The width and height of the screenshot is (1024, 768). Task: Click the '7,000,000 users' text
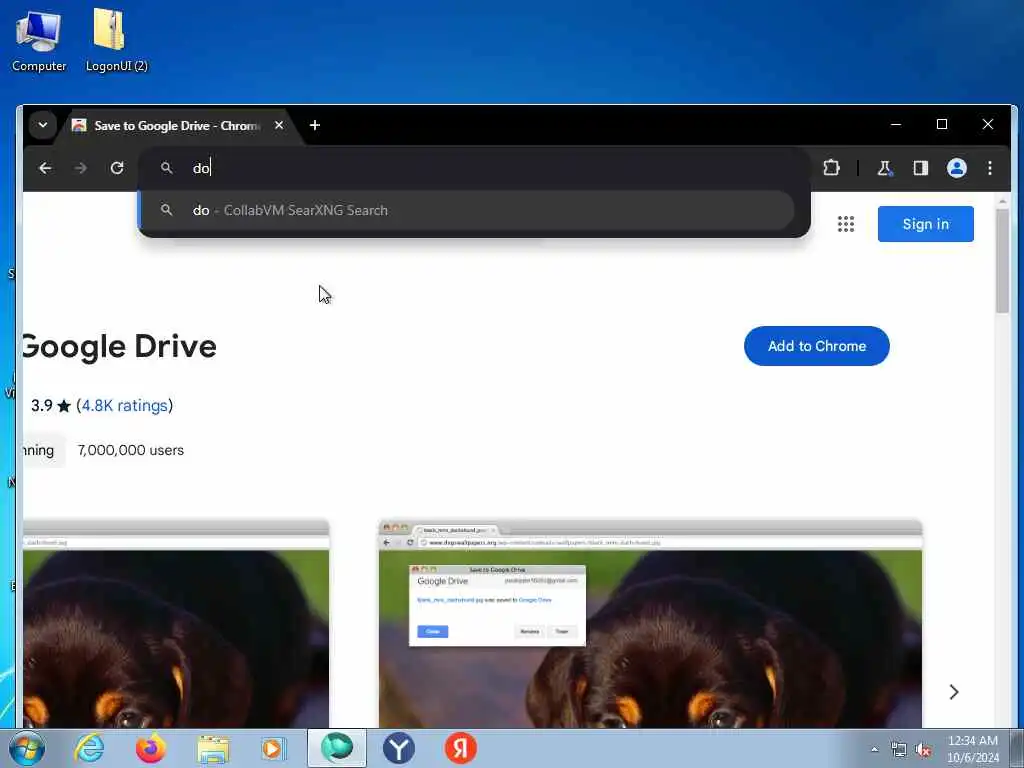point(131,450)
